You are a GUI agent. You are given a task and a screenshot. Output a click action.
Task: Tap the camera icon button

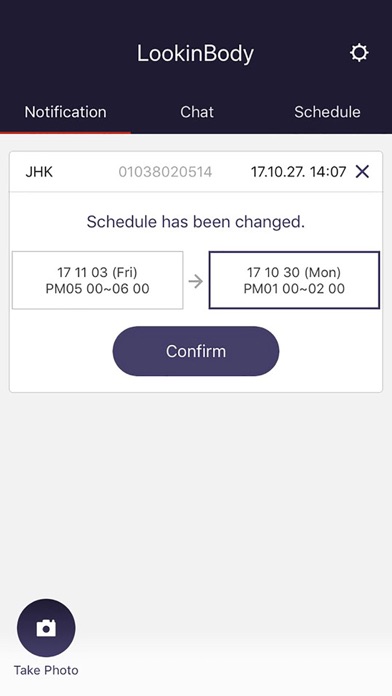click(46, 628)
